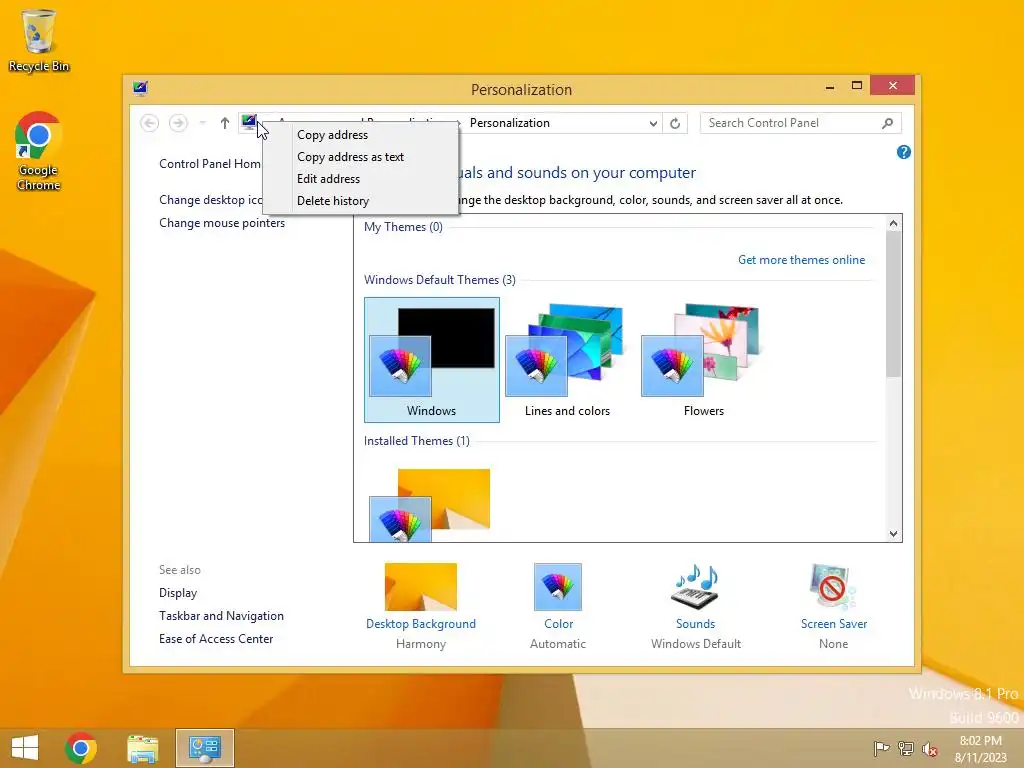
Task: Open the Start button on taskbar
Action: pyautogui.click(x=25, y=748)
